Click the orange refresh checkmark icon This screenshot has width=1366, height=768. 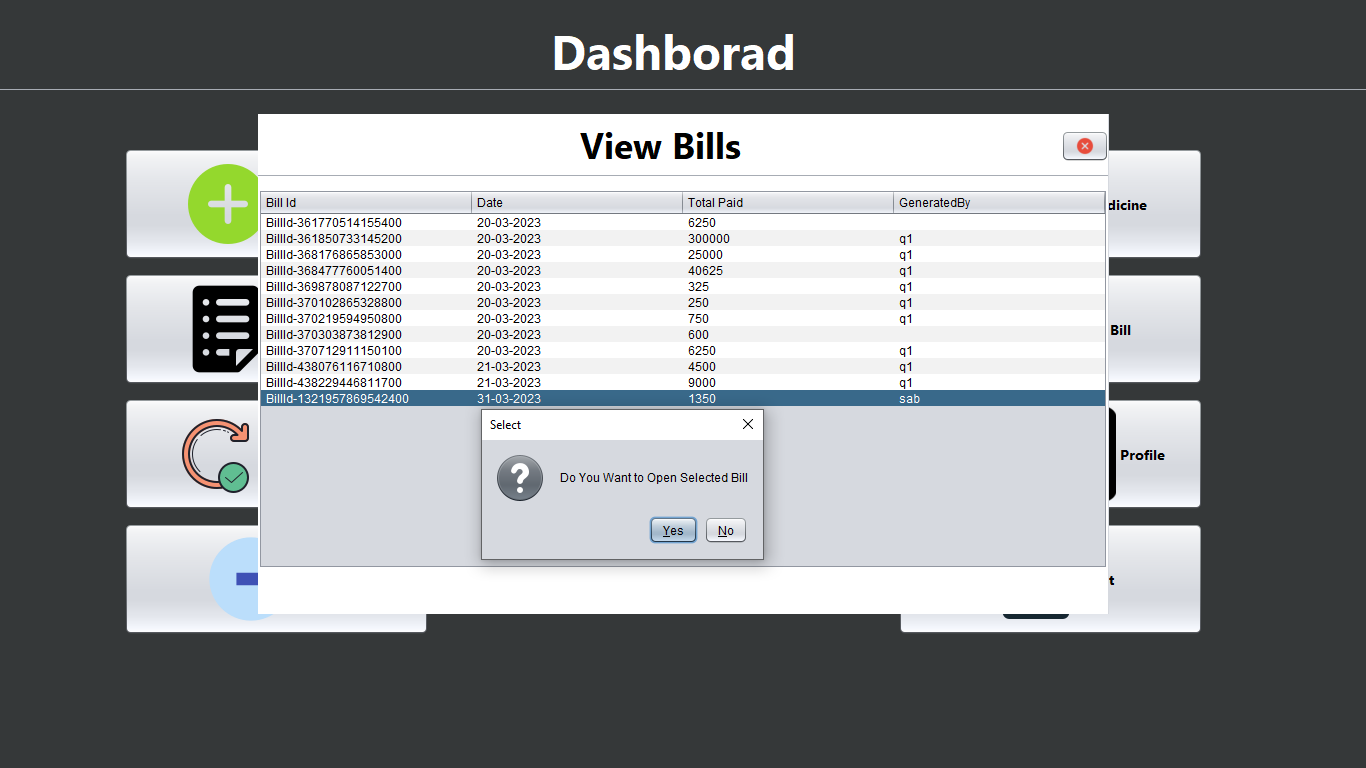point(216,454)
